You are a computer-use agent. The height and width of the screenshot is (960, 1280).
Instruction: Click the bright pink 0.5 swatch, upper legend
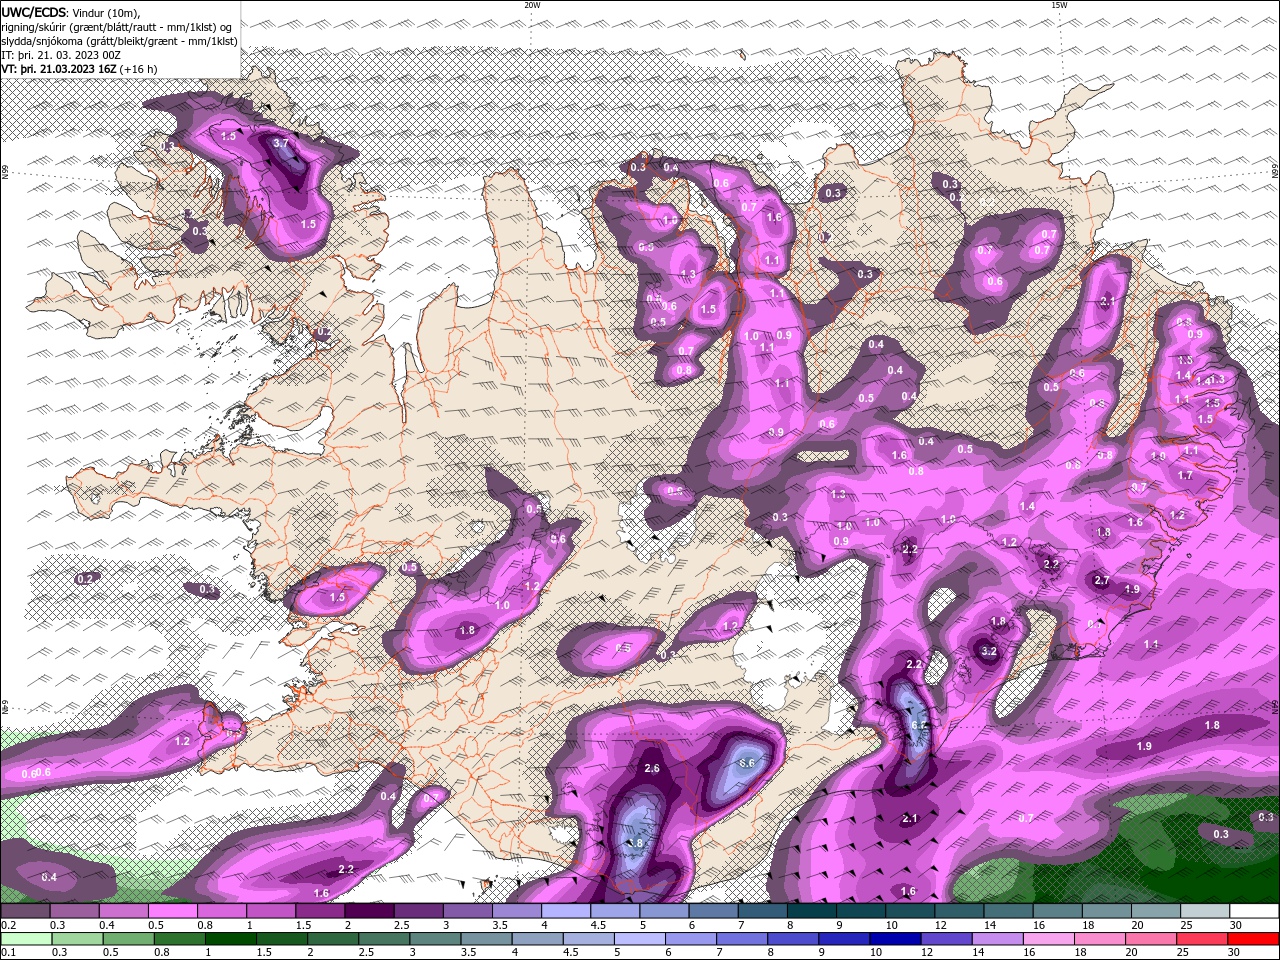pyautogui.click(x=172, y=911)
